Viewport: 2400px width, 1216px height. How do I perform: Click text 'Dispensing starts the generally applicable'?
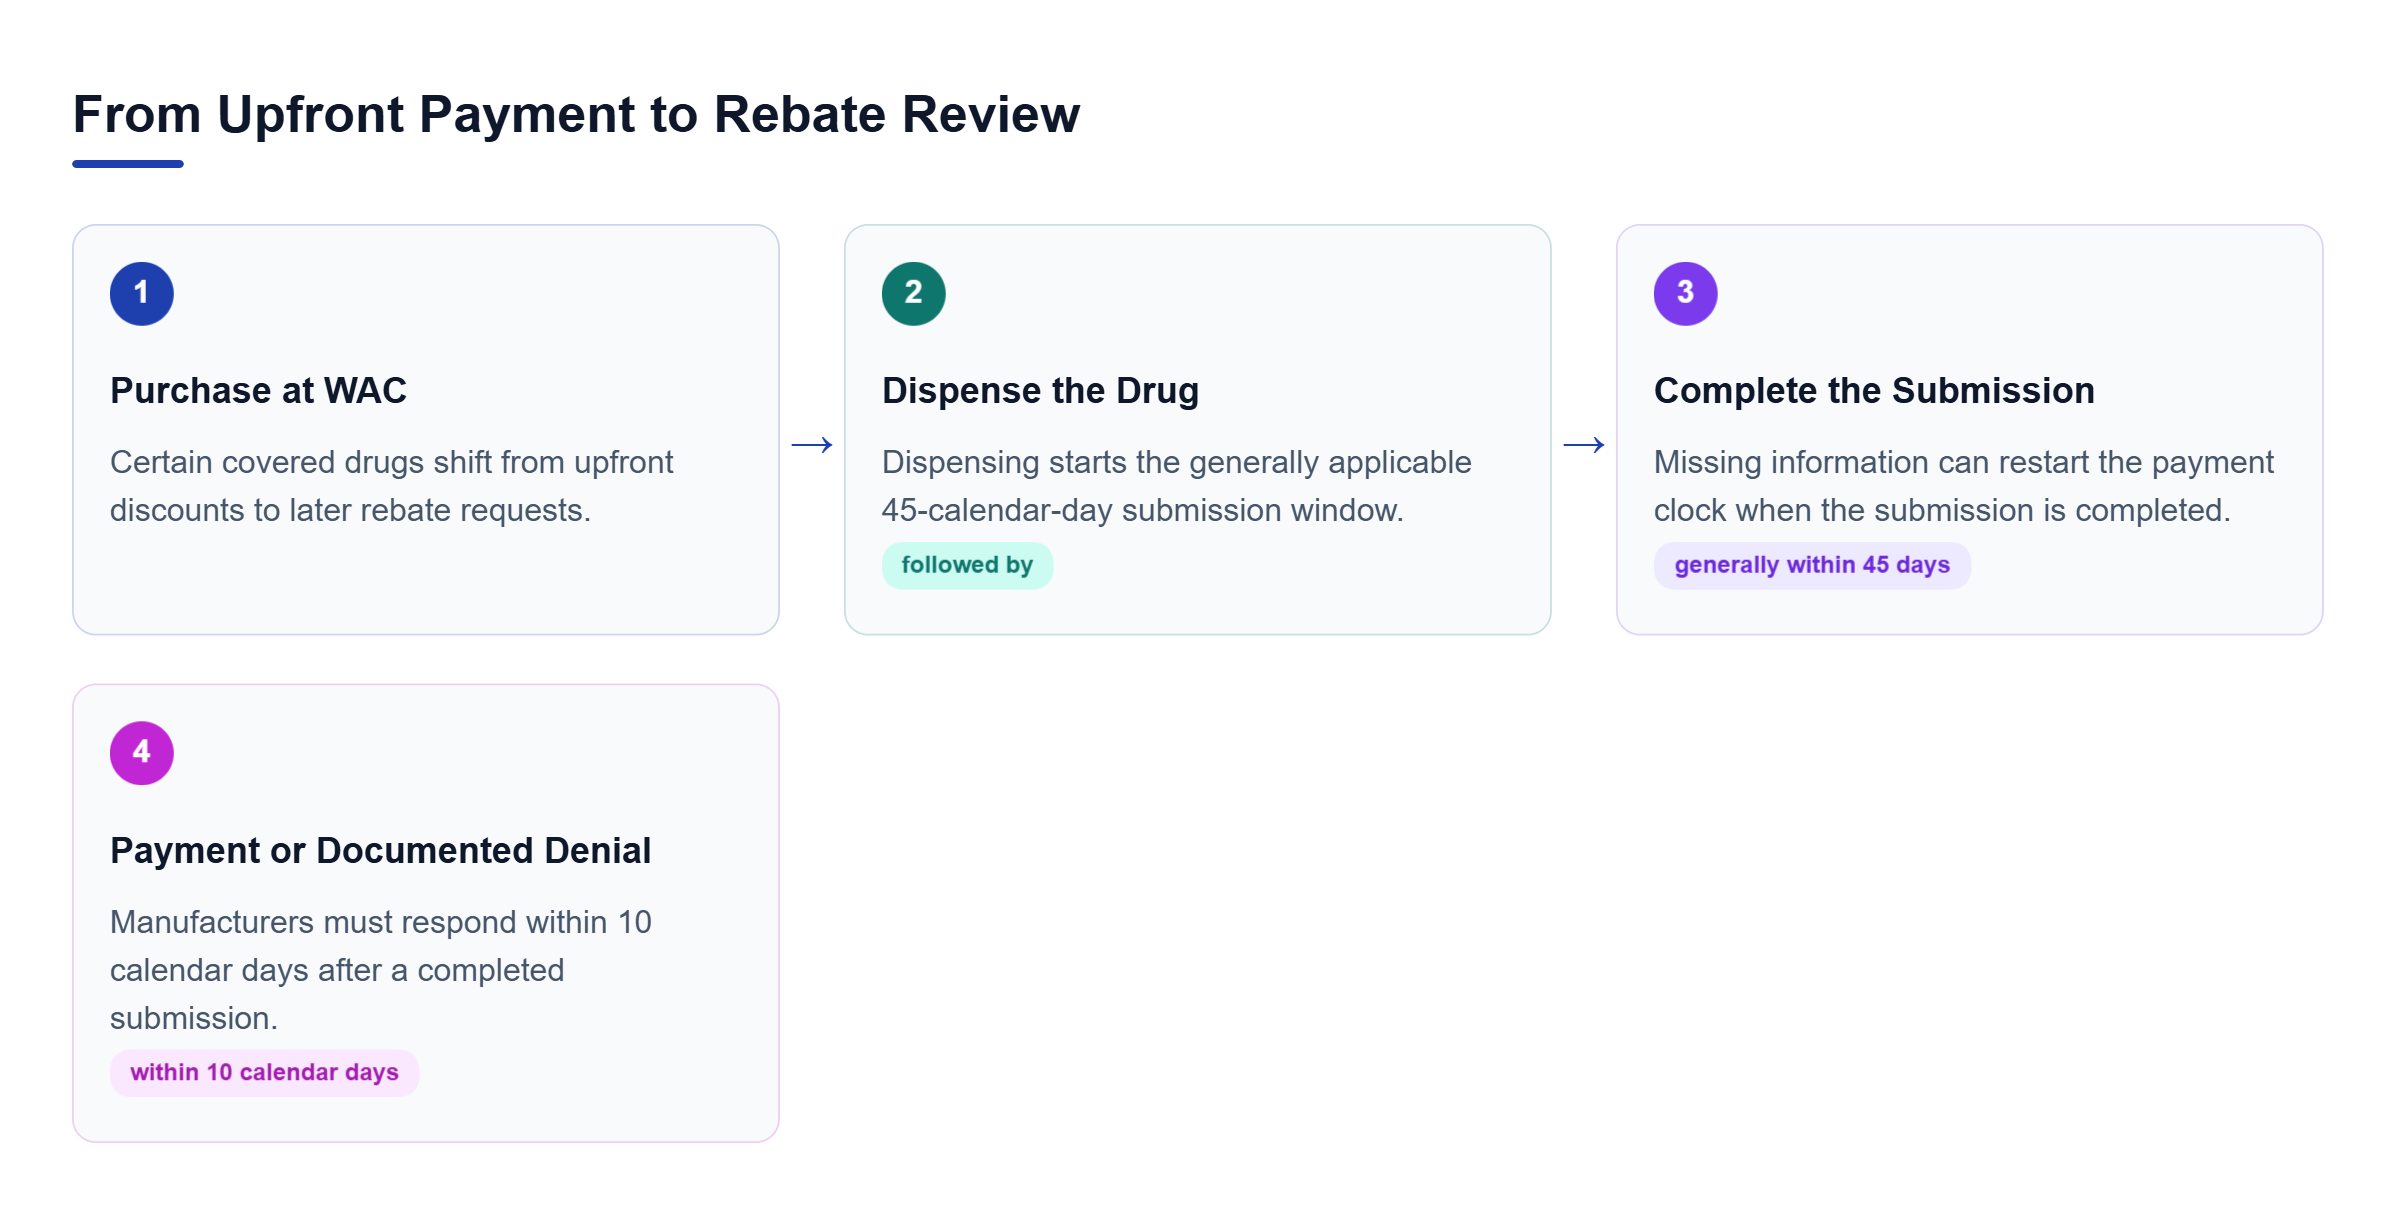point(1176,462)
